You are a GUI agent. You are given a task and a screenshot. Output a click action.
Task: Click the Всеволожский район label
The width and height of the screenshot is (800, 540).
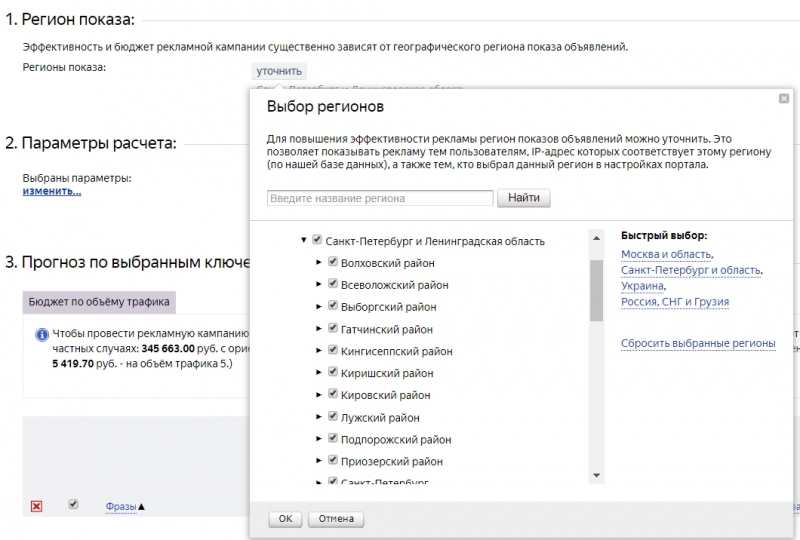point(394,285)
